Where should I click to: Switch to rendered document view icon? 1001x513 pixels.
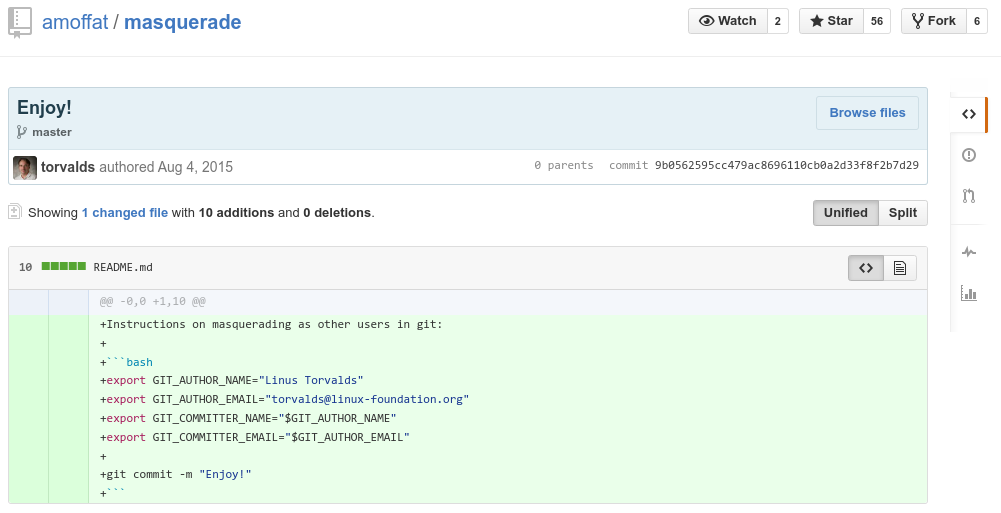point(900,268)
